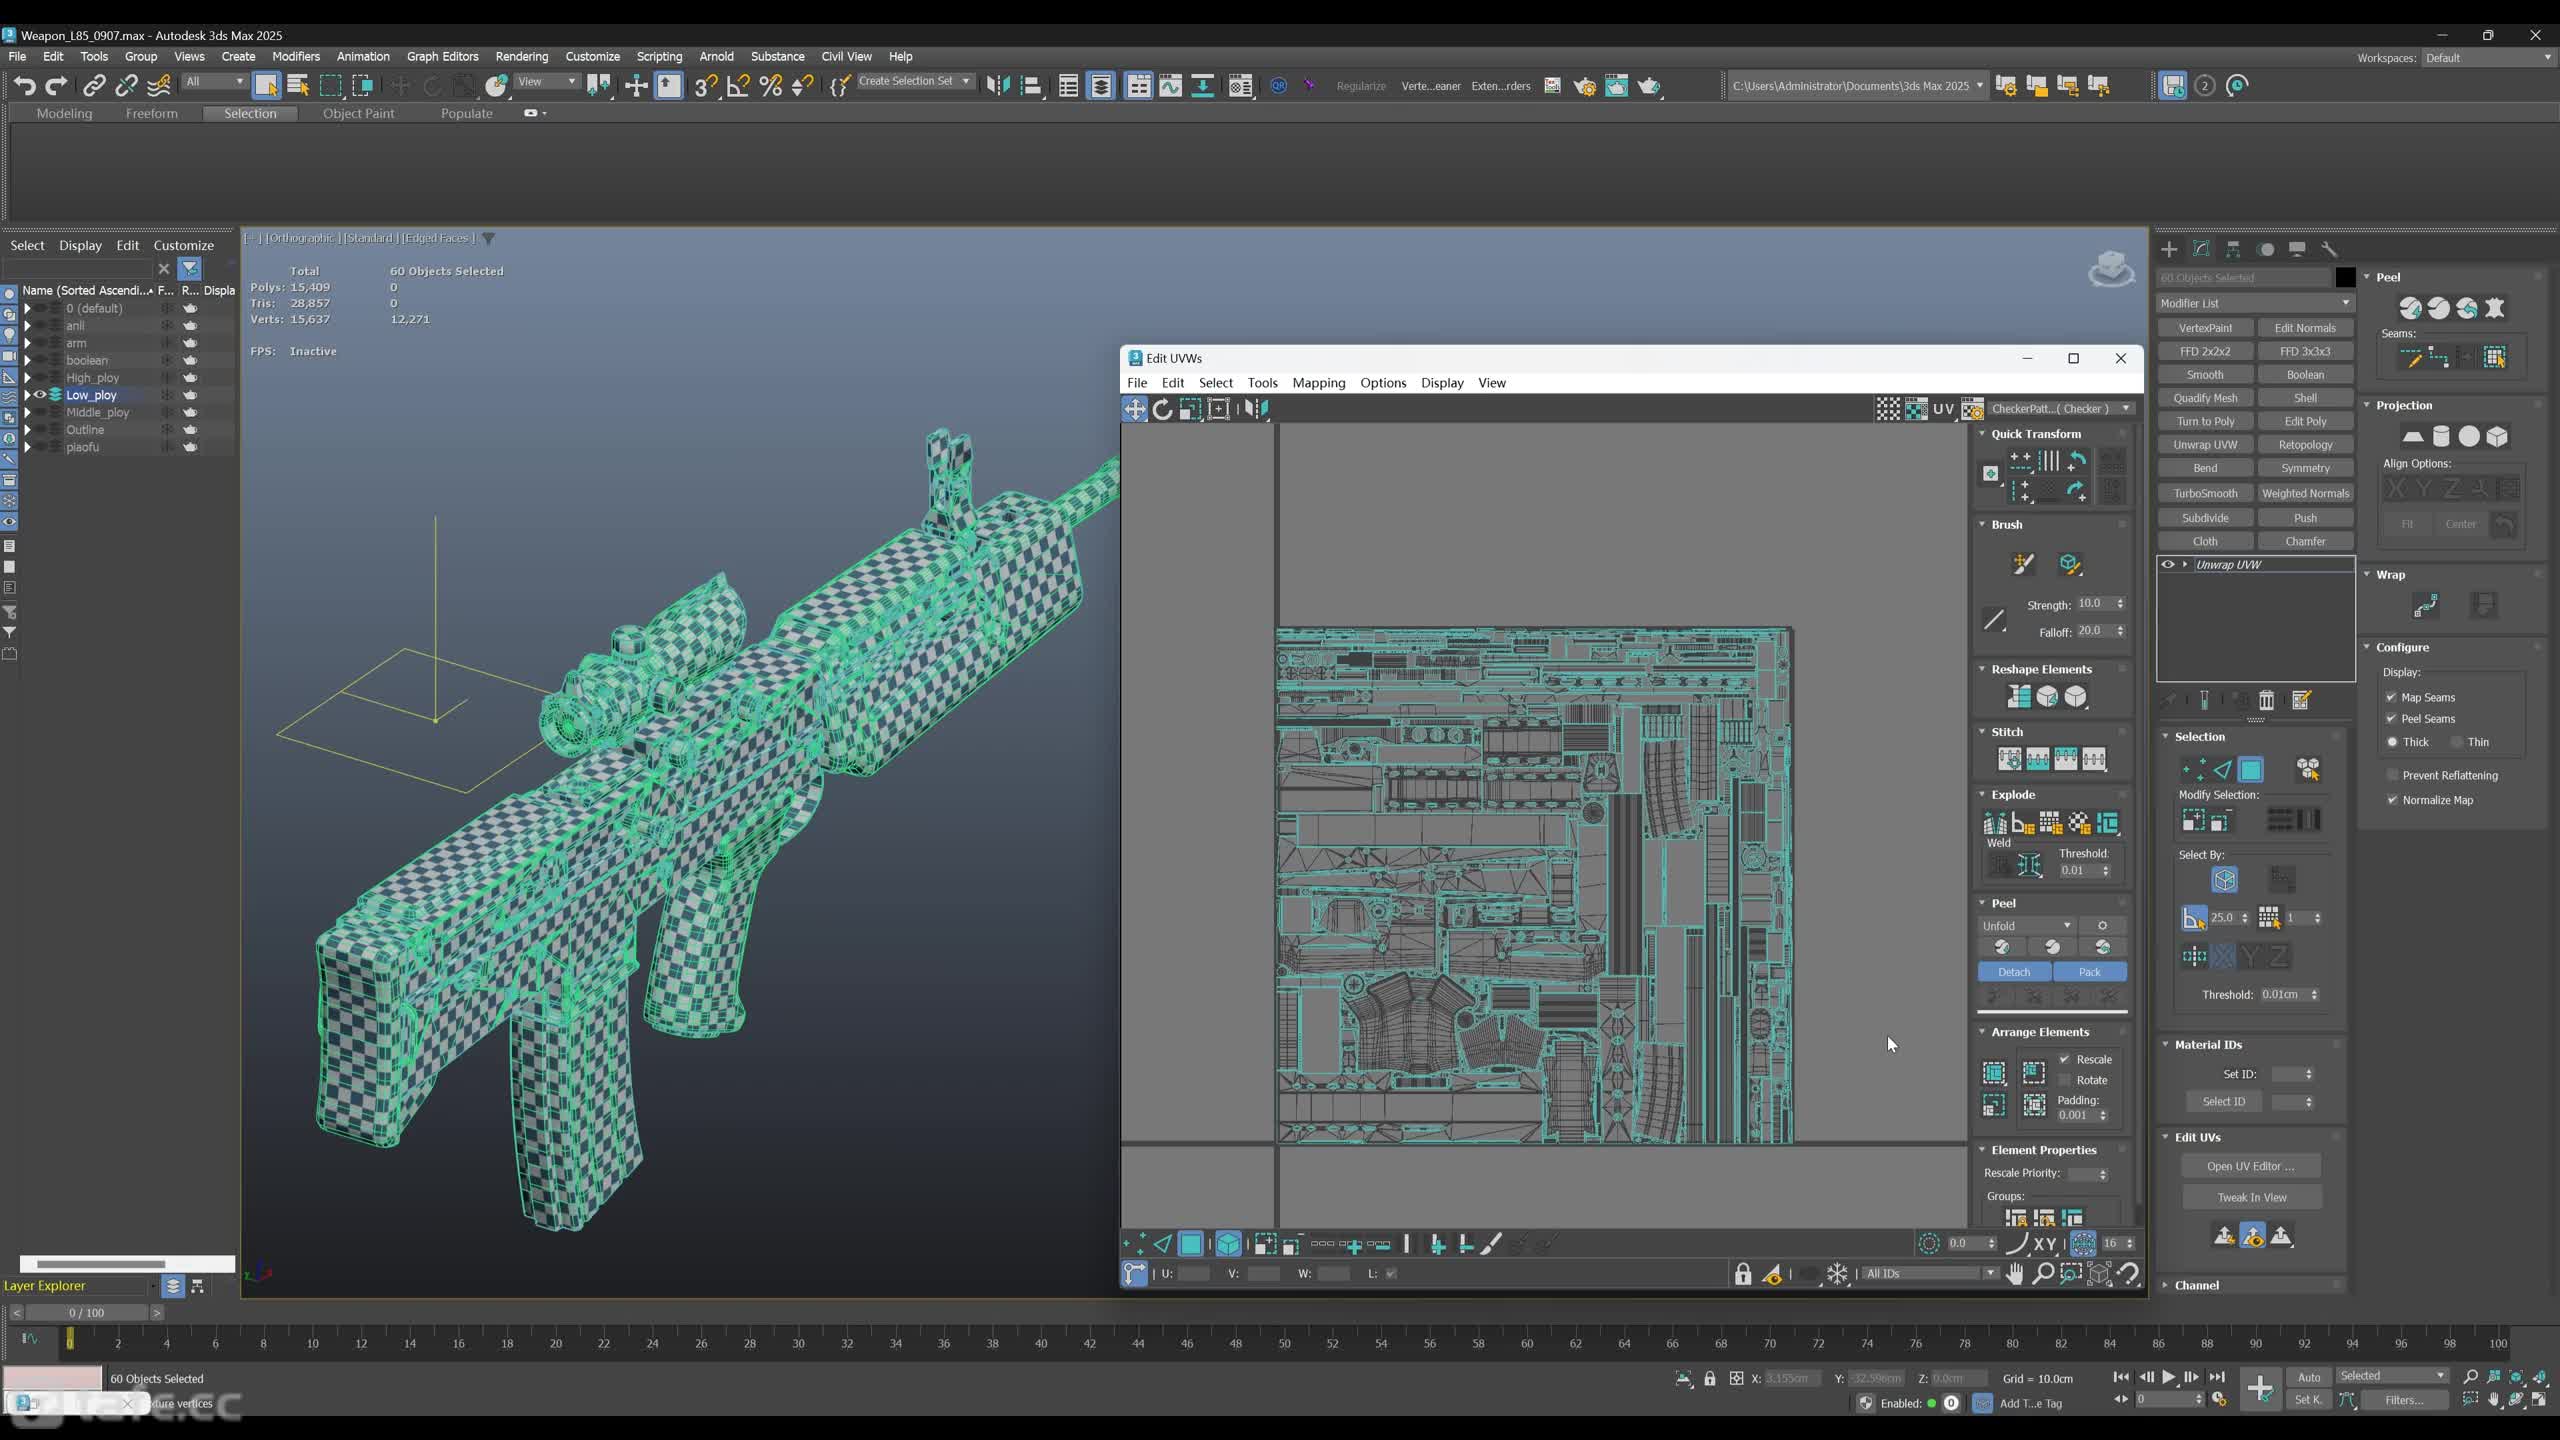Click the Play Animation button

(x=2168, y=1378)
